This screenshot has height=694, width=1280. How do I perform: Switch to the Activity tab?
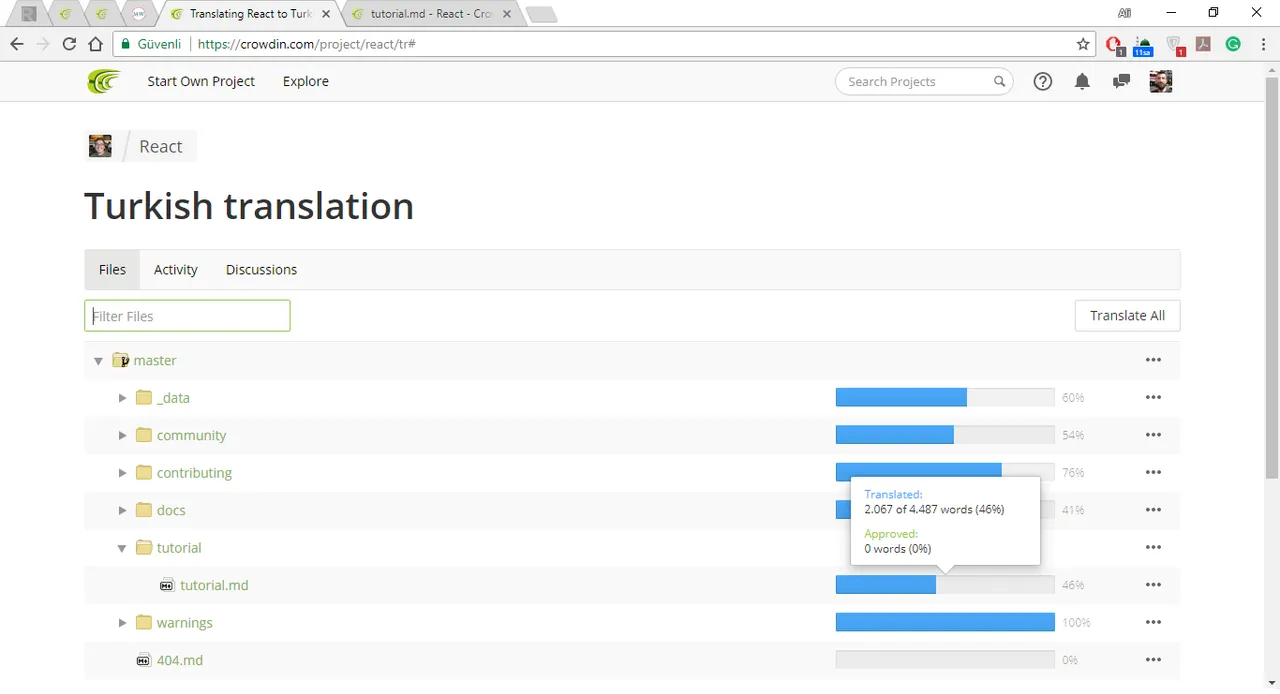click(176, 270)
